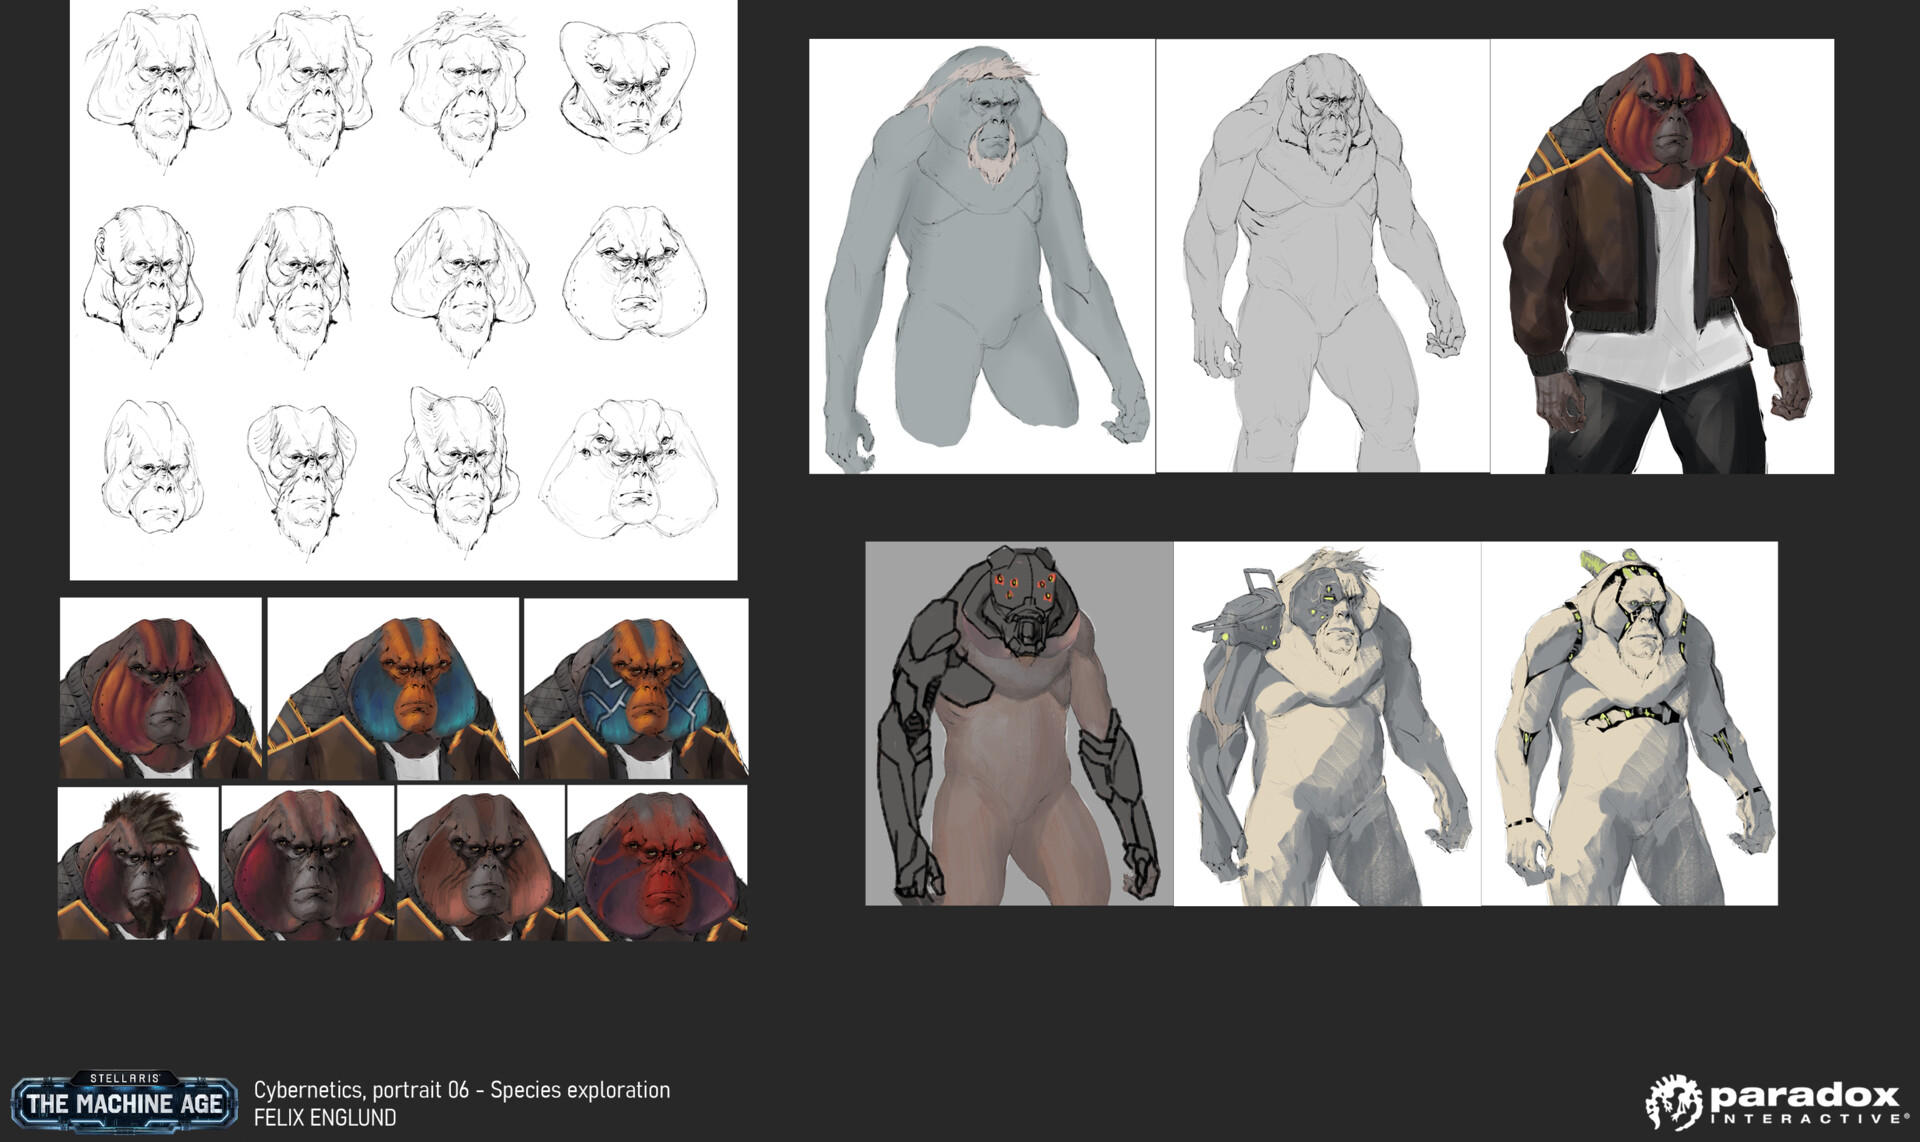
Task: Choose the cream ape with green implants
Action: 1628,723
